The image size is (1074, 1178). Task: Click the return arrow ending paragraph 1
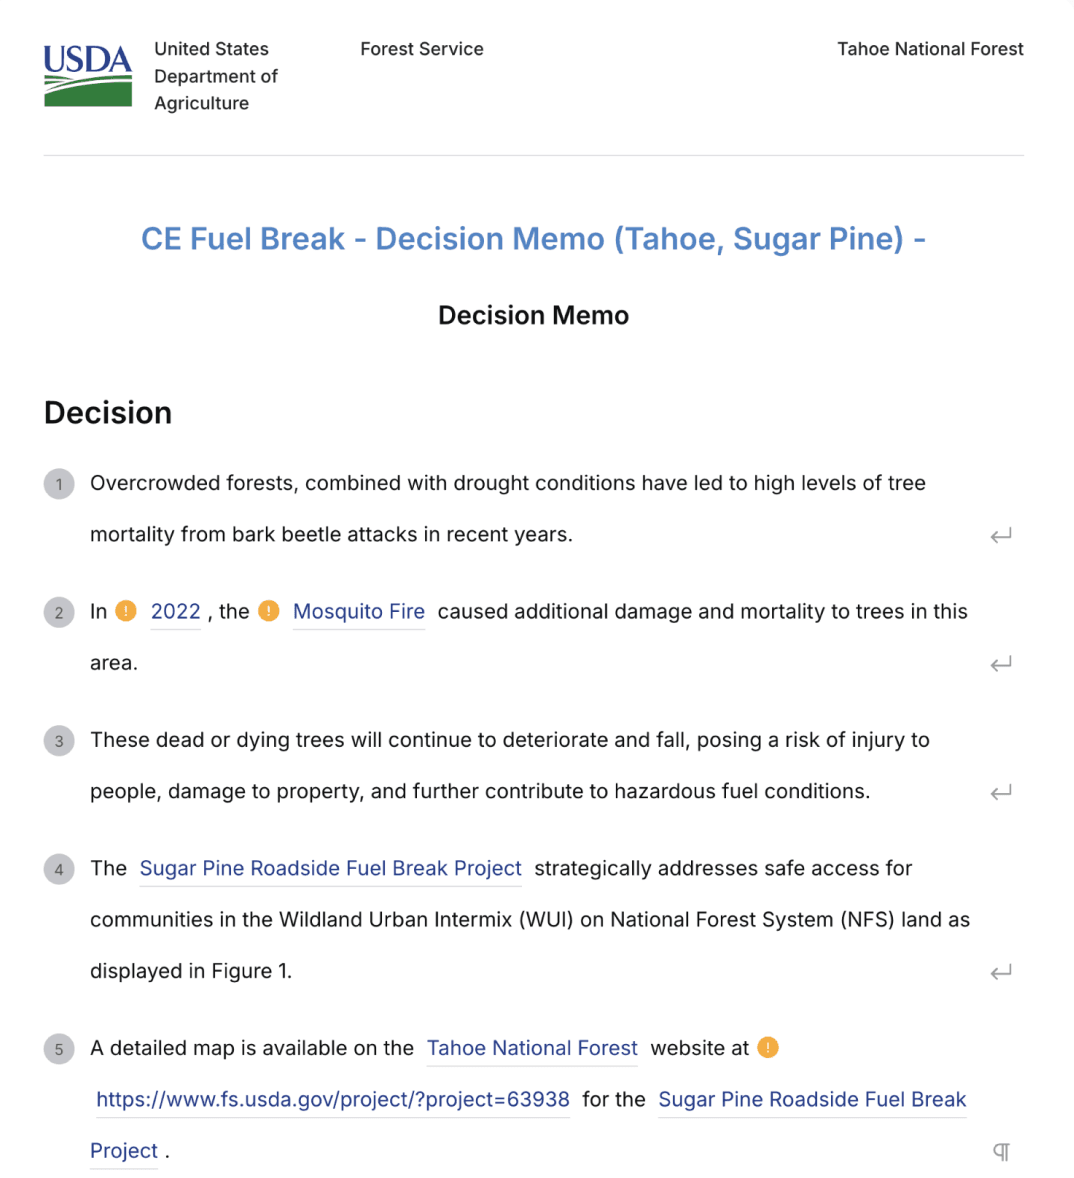point(1001,536)
